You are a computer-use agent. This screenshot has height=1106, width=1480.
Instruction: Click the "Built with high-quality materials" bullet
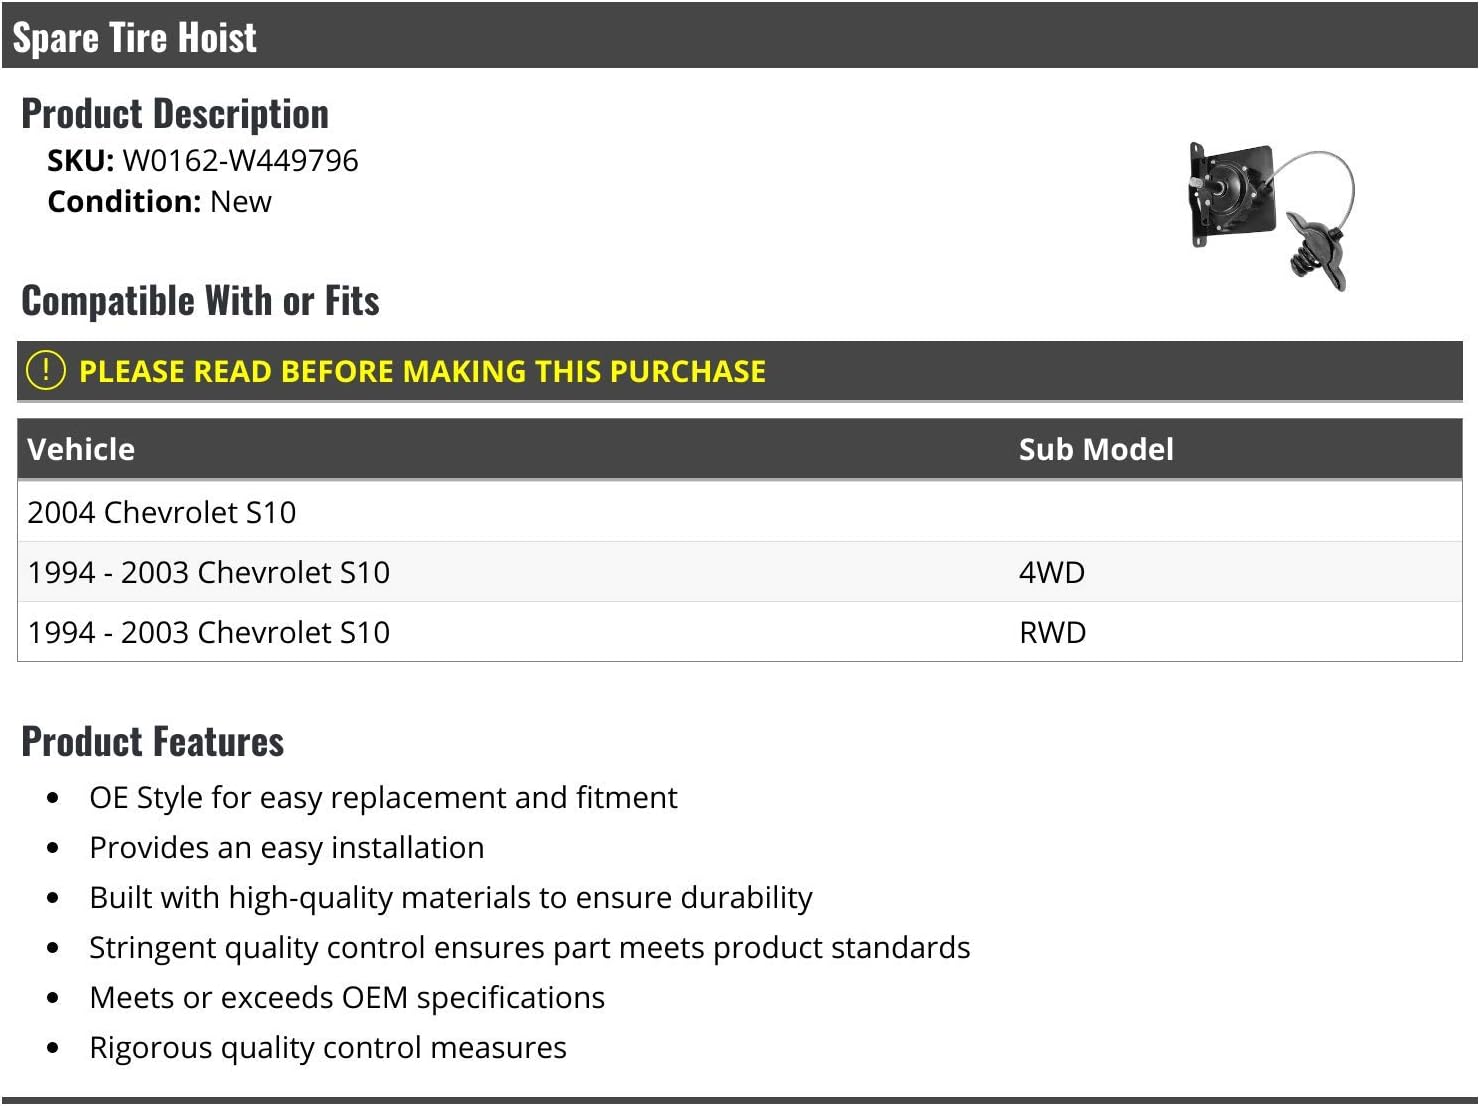point(451,897)
